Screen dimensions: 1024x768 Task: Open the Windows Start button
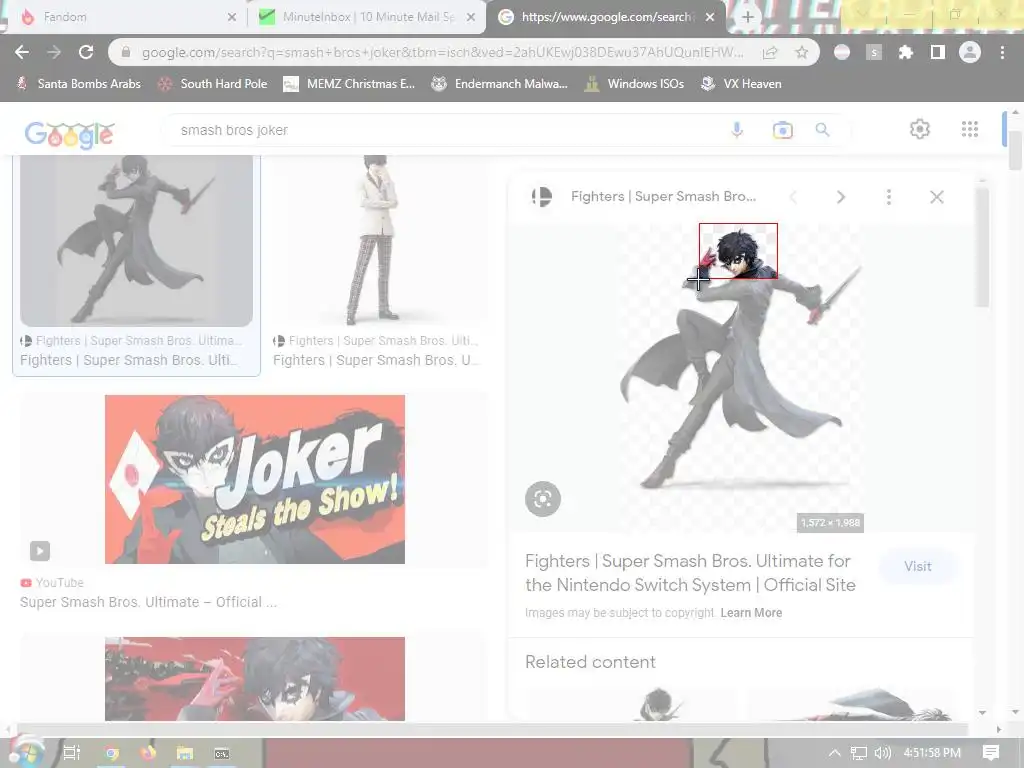pyautogui.click(x=25, y=752)
